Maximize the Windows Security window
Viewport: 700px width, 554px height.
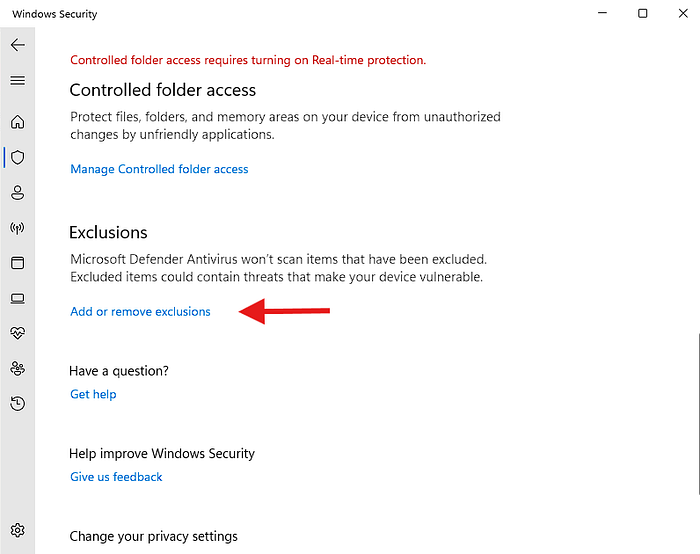[642, 13]
